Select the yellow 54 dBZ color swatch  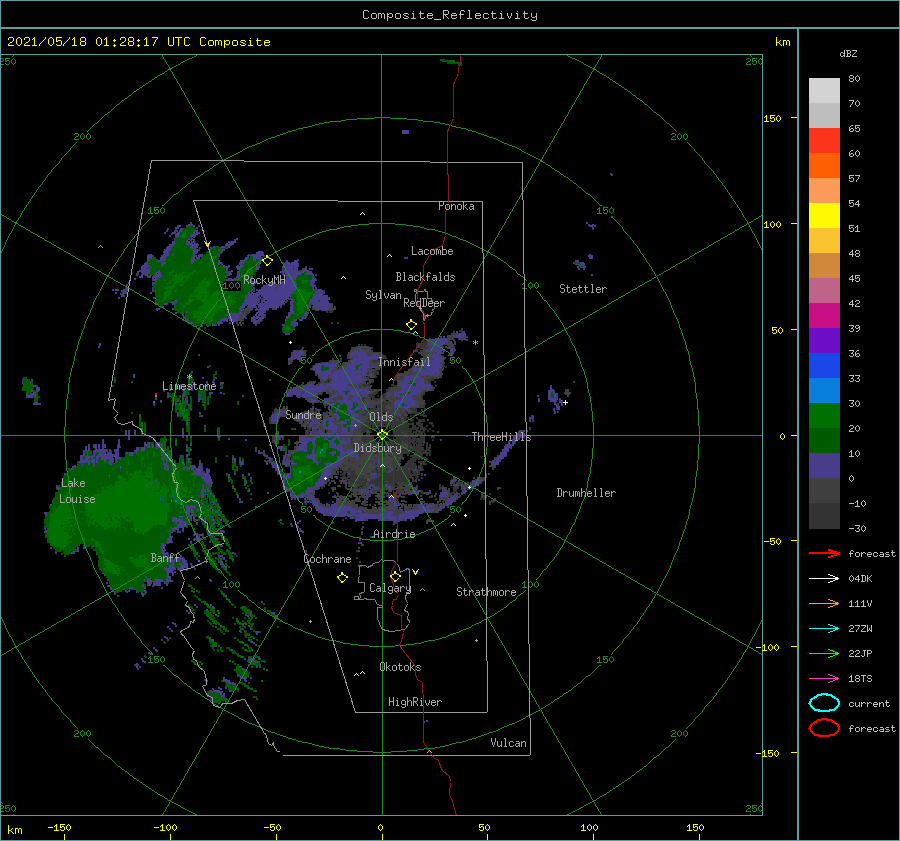824,215
